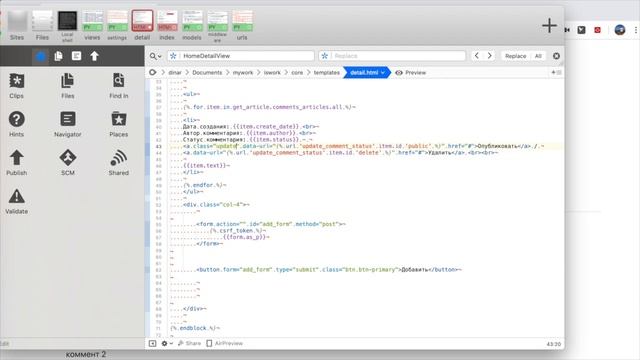Switch to the views file tab
The image size is (640, 360).
pos(92,26)
